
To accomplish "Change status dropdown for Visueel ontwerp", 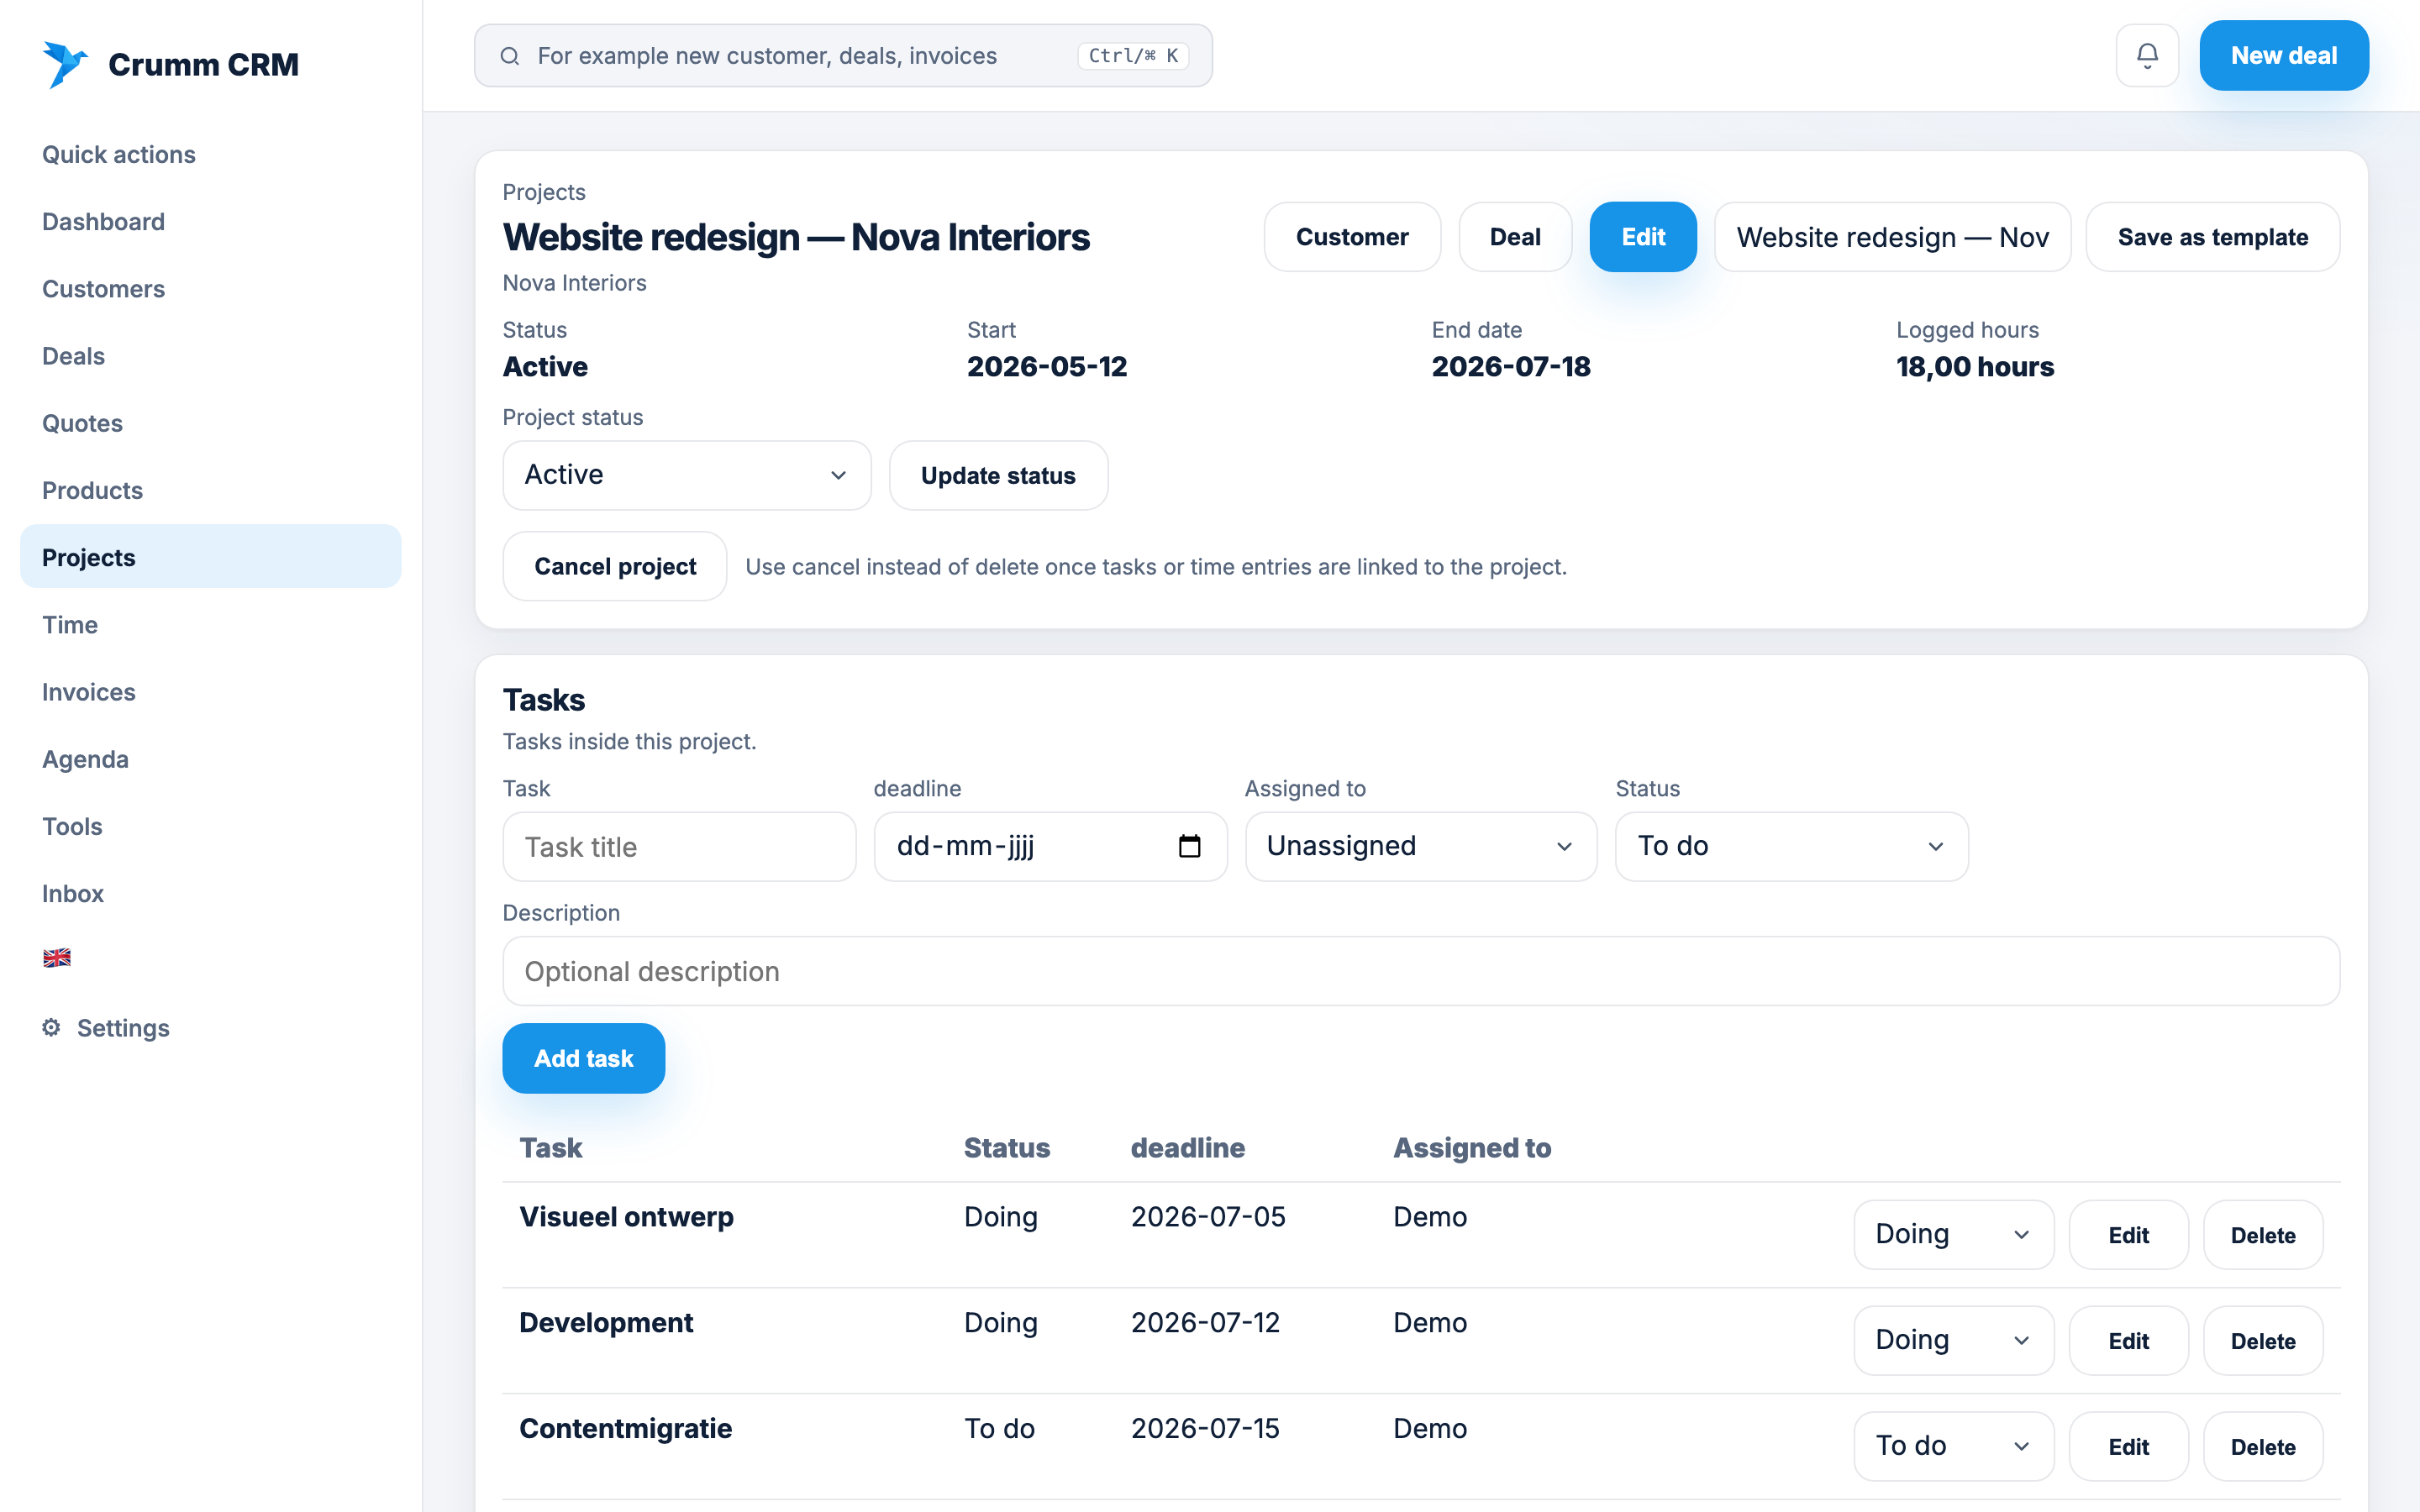I will (x=1953, y=1235).
